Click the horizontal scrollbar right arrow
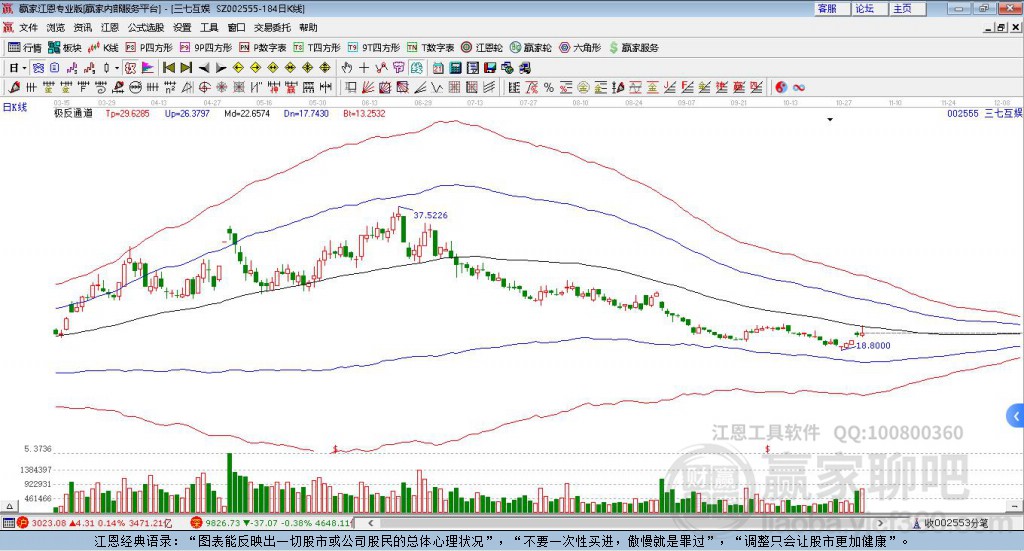The width and height of the screenshot is (1024, 551). click(x=880, y=523)
